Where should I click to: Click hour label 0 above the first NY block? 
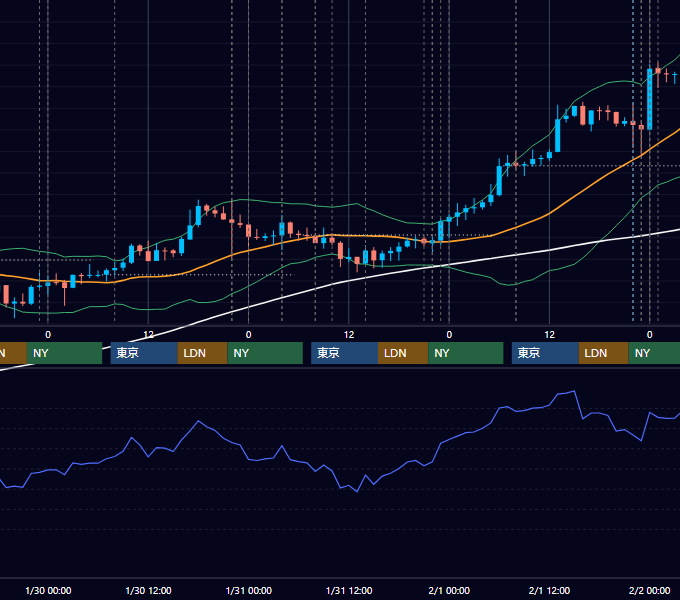(x=48, y=335)
